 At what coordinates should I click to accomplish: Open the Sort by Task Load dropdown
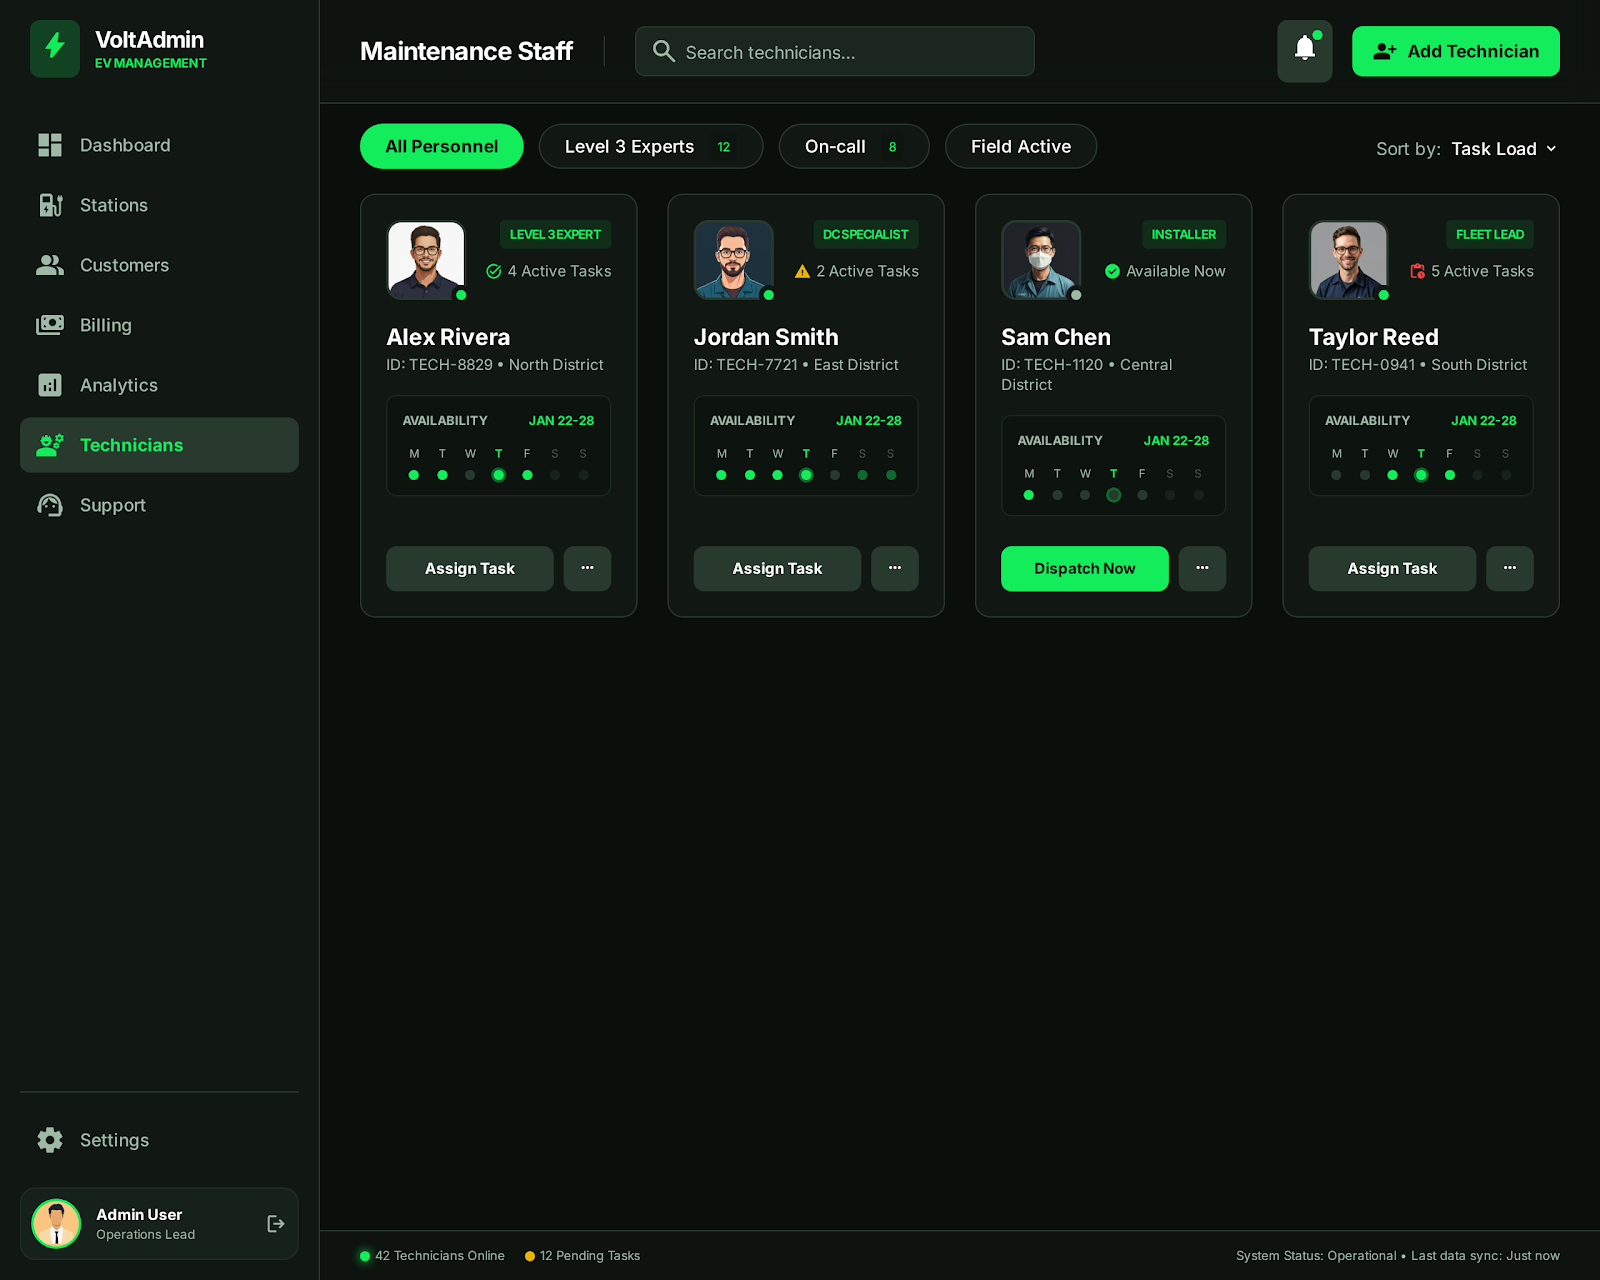point(1503,149)
